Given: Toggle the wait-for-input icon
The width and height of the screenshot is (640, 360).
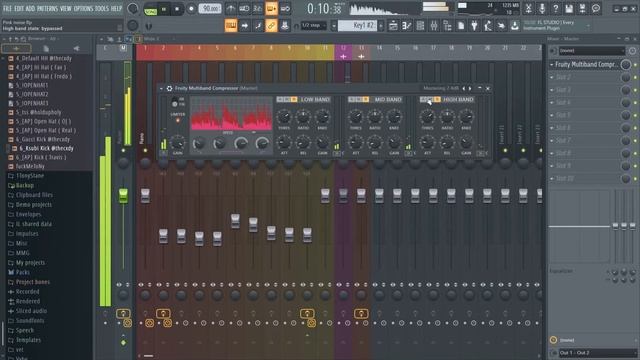Looking at the screenshot, I should point(244,8).
